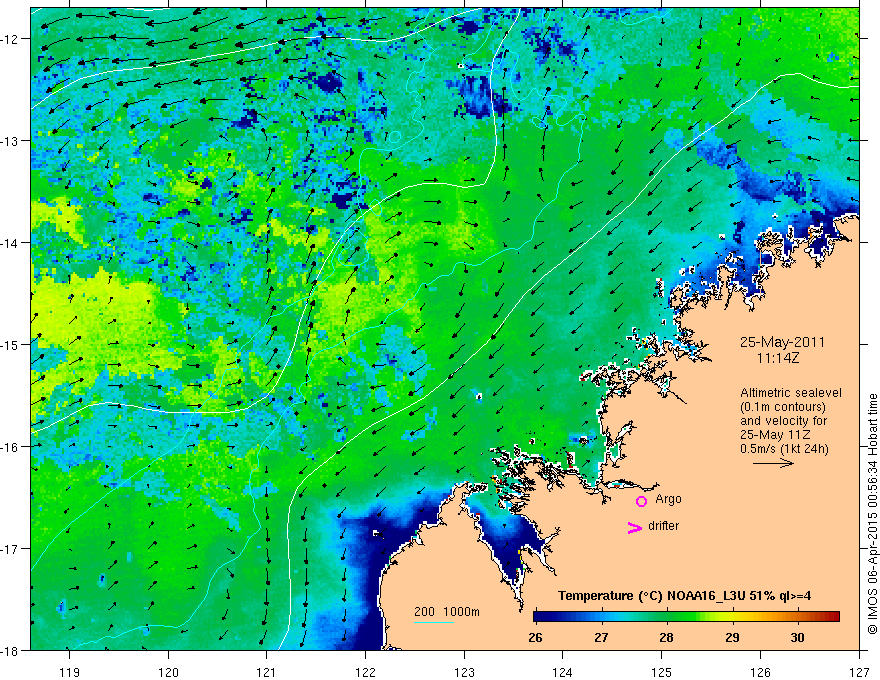Click longitude axis label '119'
Viewport: 880px width, 680px height.
point(70,672)
